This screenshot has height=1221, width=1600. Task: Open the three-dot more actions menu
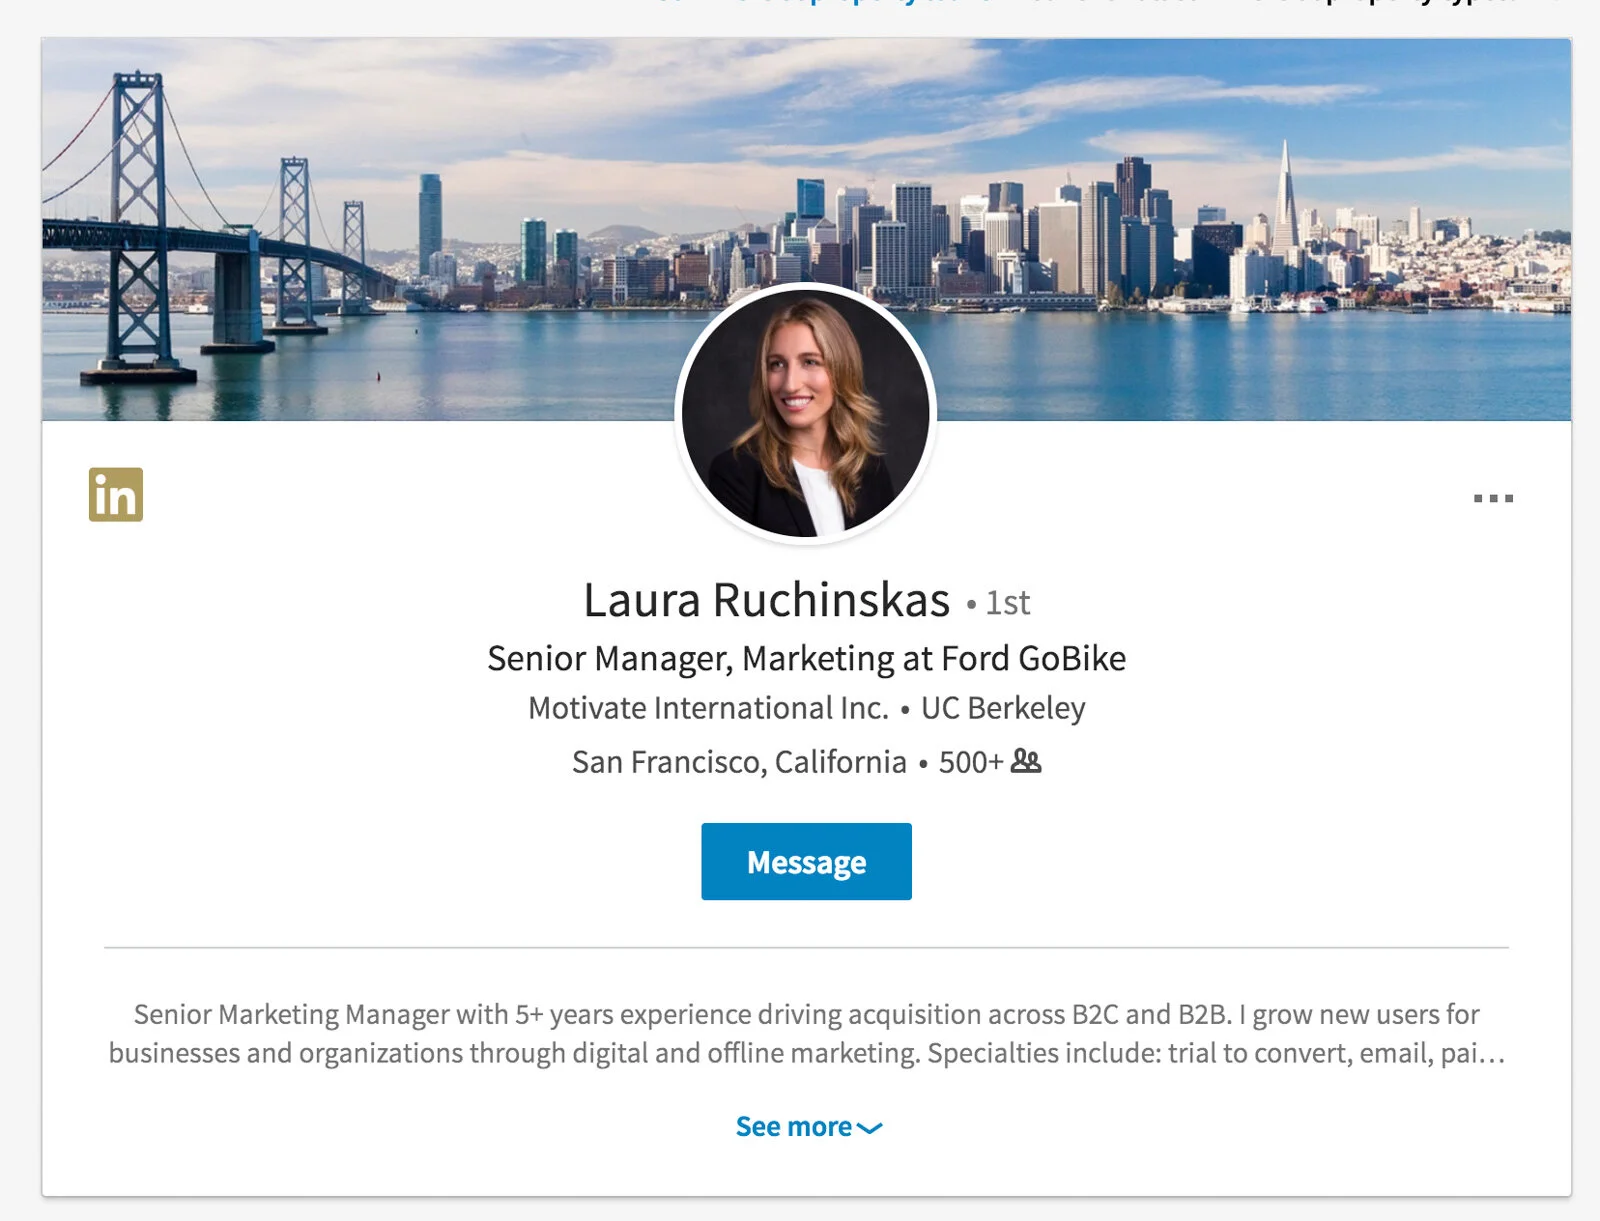tap(1493, 498)
